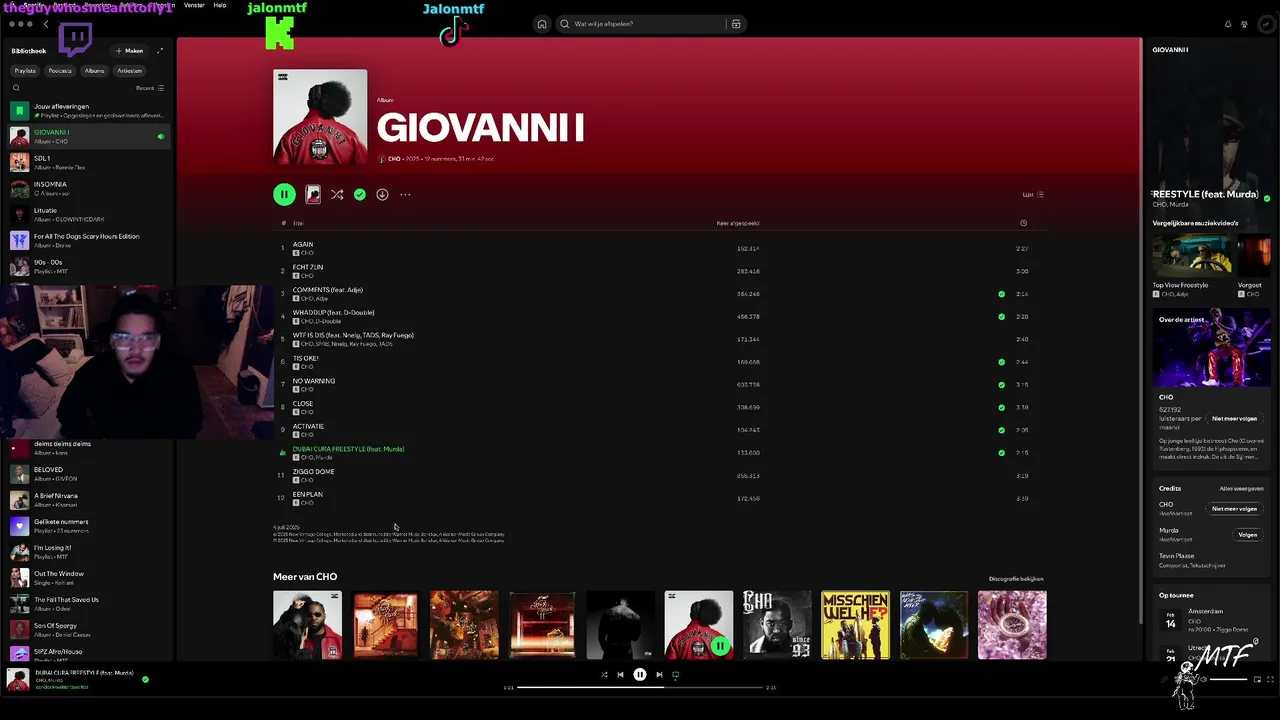Toggle shuffle for the GIOVANNI I album
Image resolution: width=1280 pixels, height=720 pixels.
click(x=337, y=195)
